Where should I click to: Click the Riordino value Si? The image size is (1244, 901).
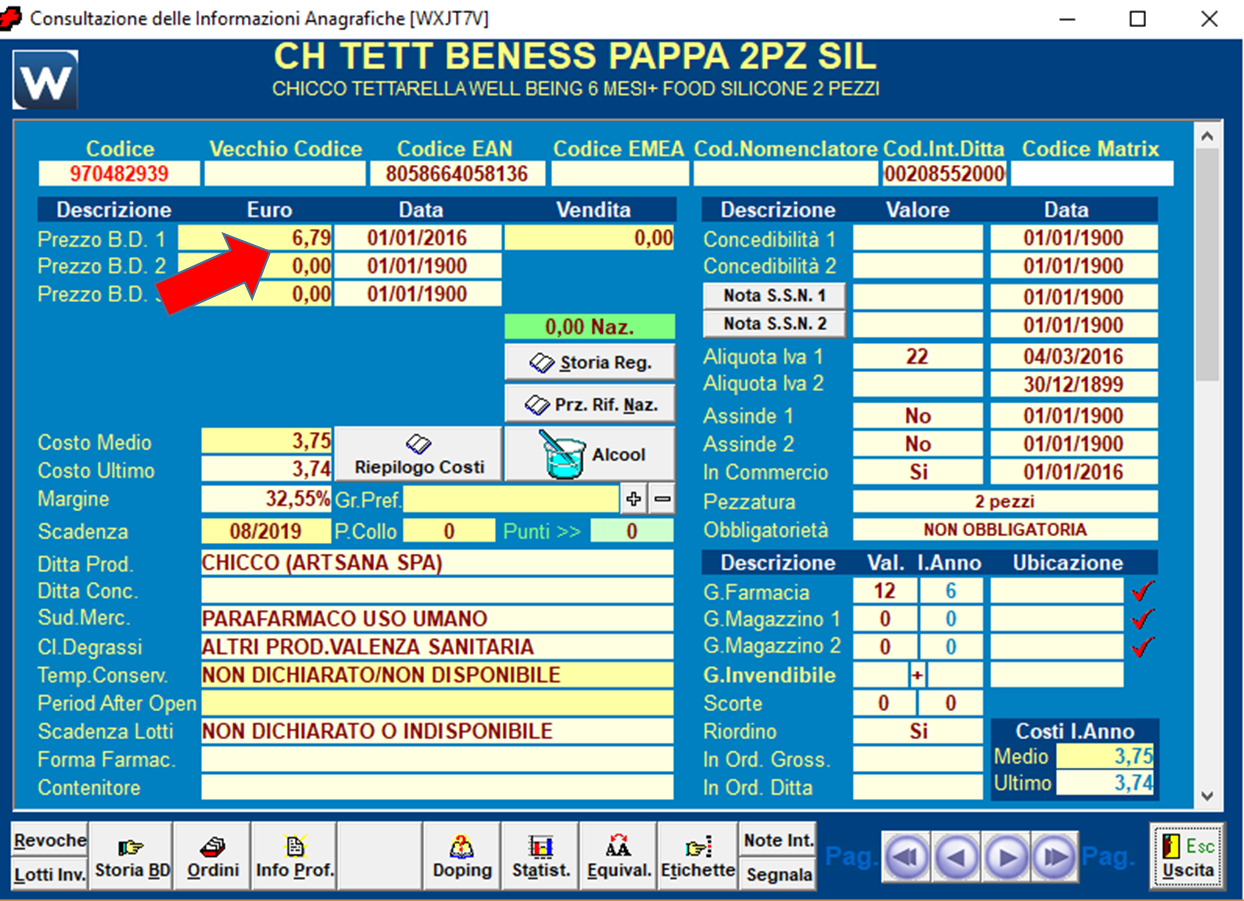[x=918, y=731]
